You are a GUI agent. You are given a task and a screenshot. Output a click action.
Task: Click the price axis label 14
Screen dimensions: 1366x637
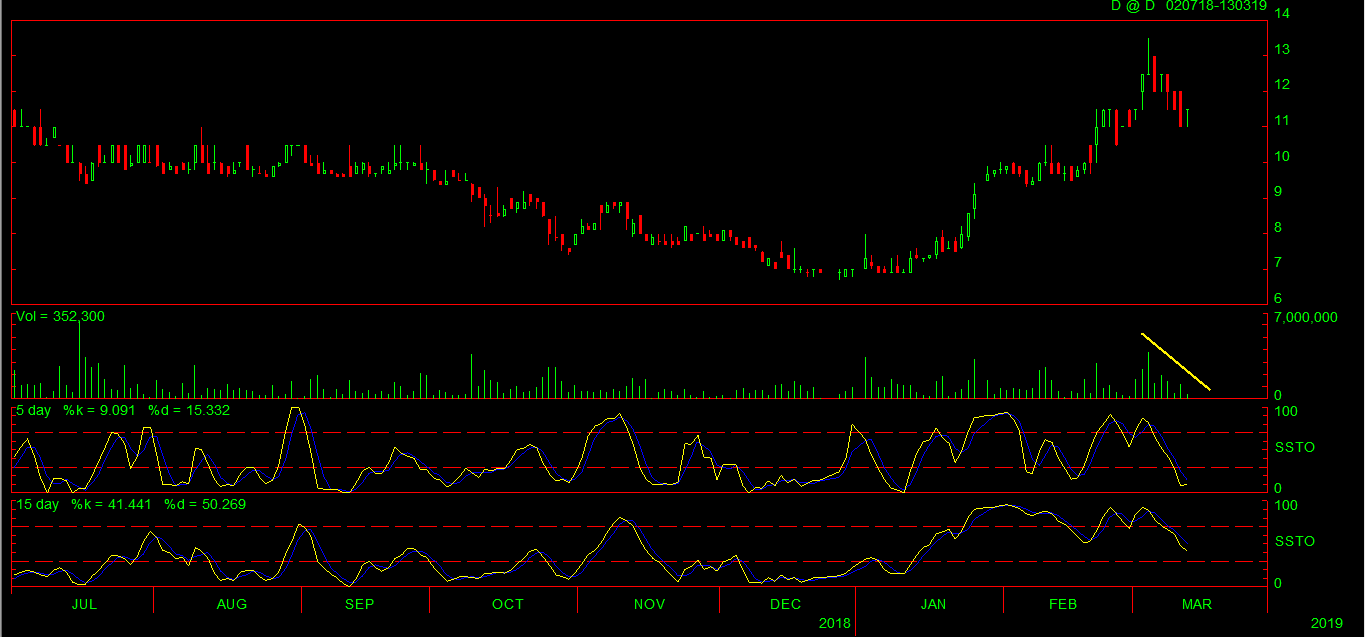click(1282, 14)
